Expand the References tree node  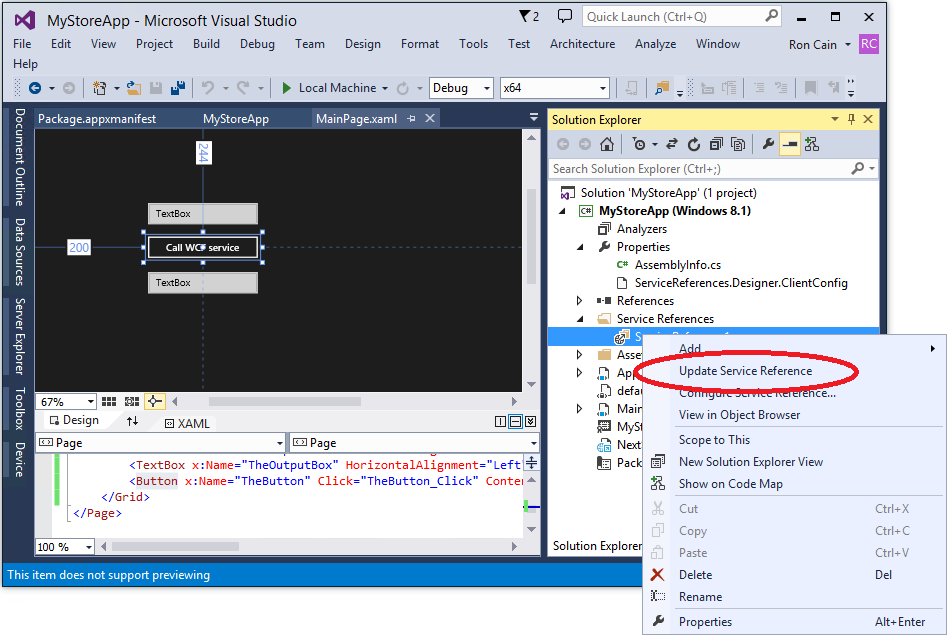tap(579, 301)
